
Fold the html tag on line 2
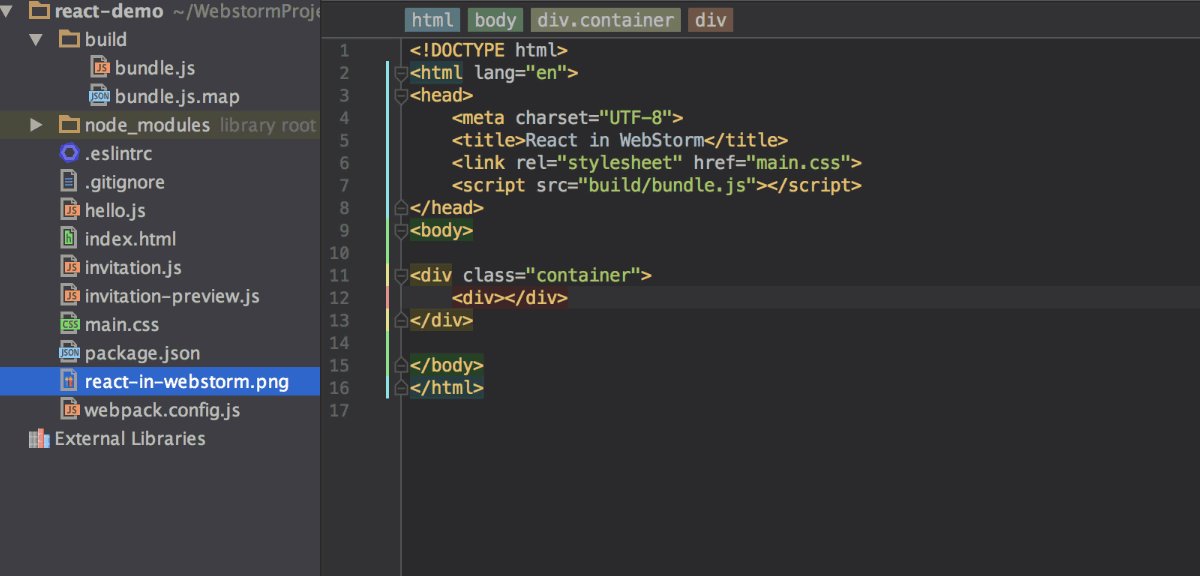[x=401, y=73]
